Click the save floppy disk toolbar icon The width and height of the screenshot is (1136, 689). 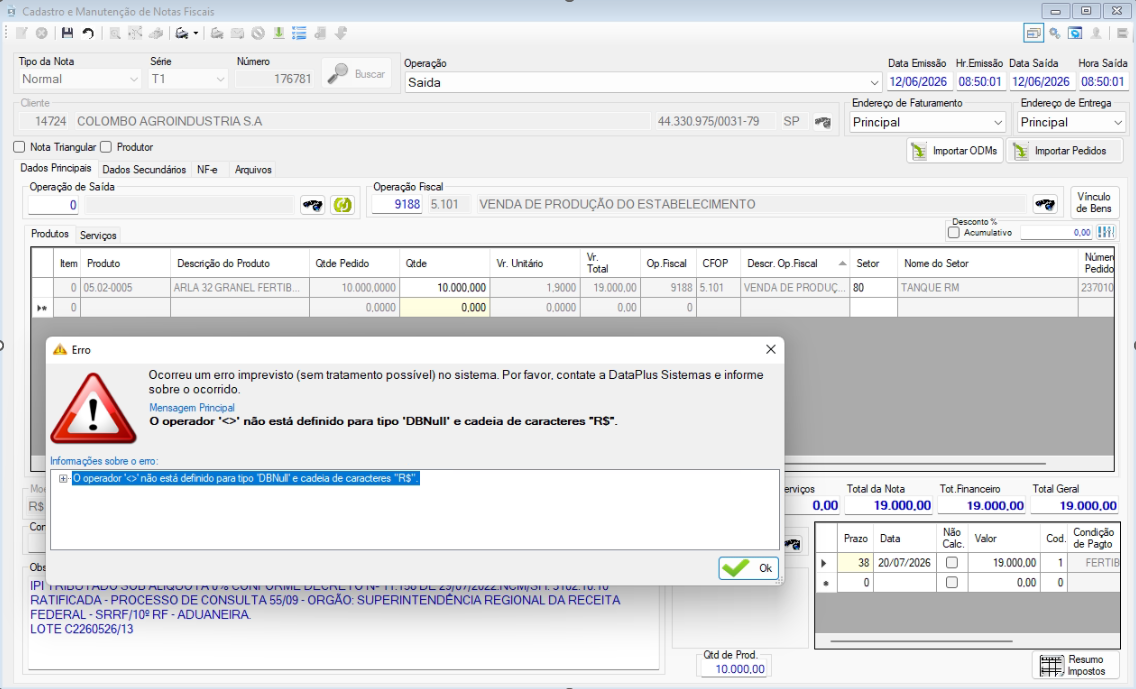pyautogui.click(x=67, y=33)
